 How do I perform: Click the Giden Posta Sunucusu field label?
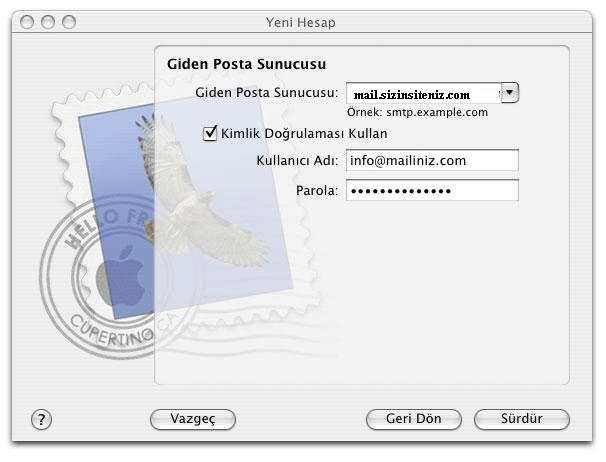pos(267,93)
